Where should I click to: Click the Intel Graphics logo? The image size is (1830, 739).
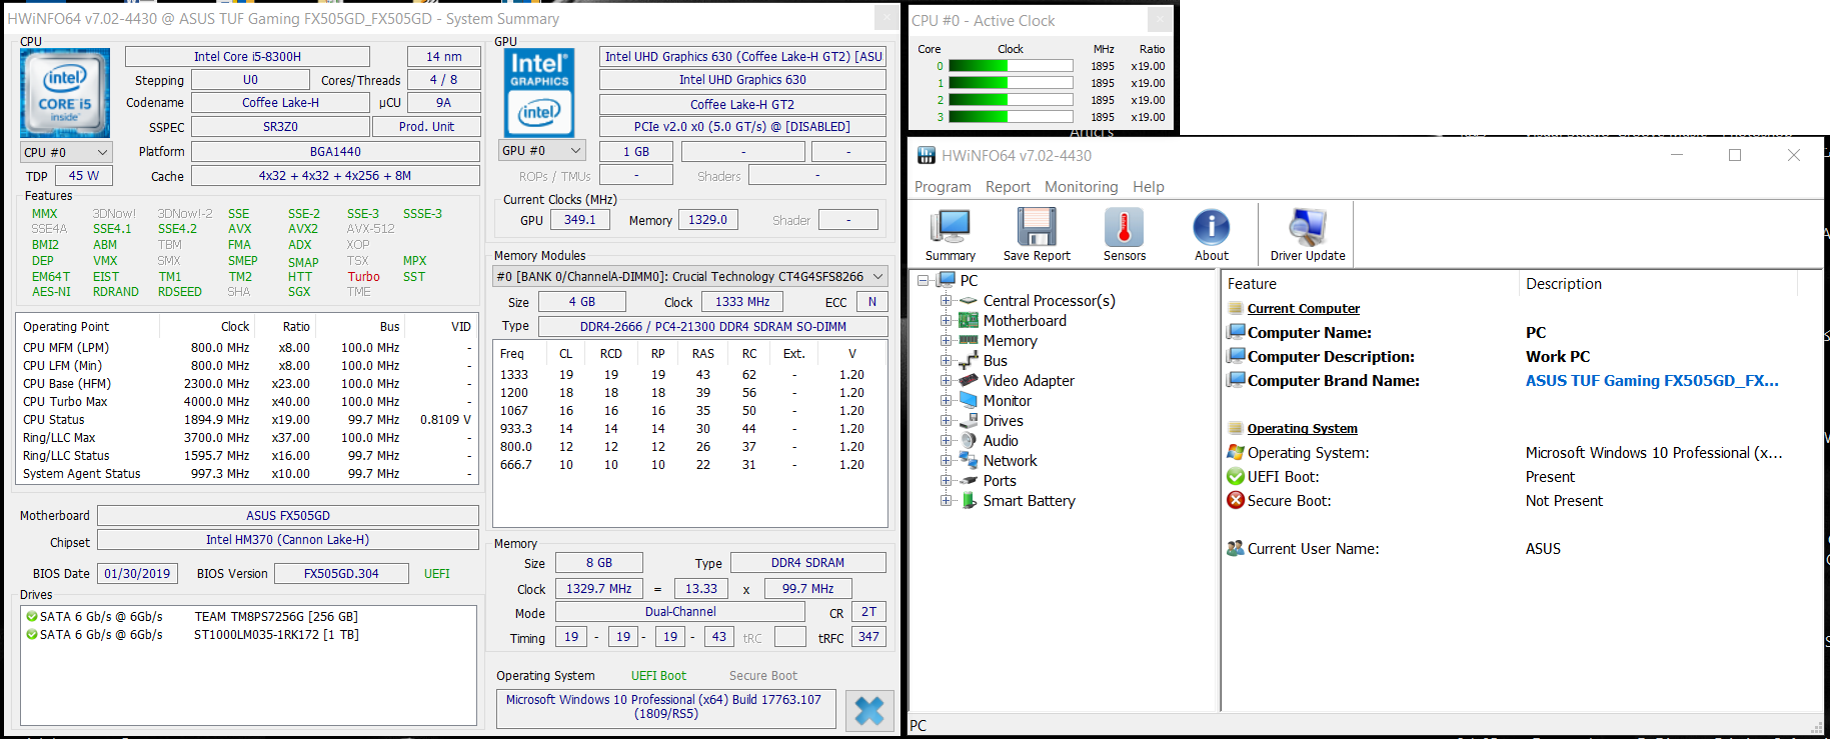(x=540, y=93)
